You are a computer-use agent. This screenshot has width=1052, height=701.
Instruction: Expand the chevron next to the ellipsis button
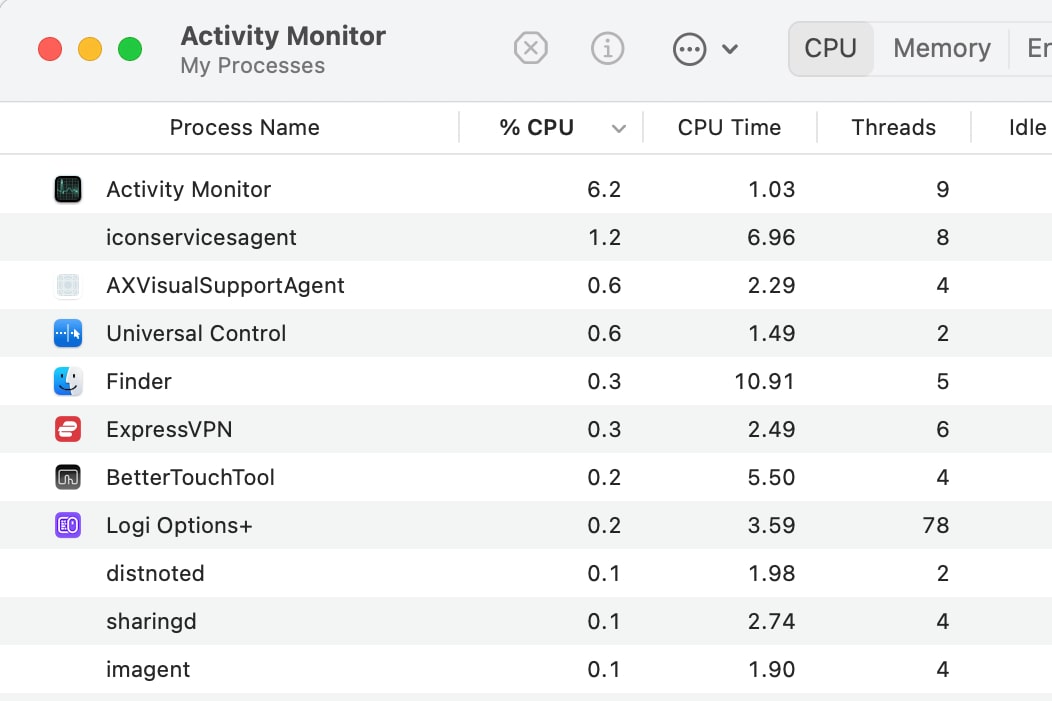tap(730, 49)
